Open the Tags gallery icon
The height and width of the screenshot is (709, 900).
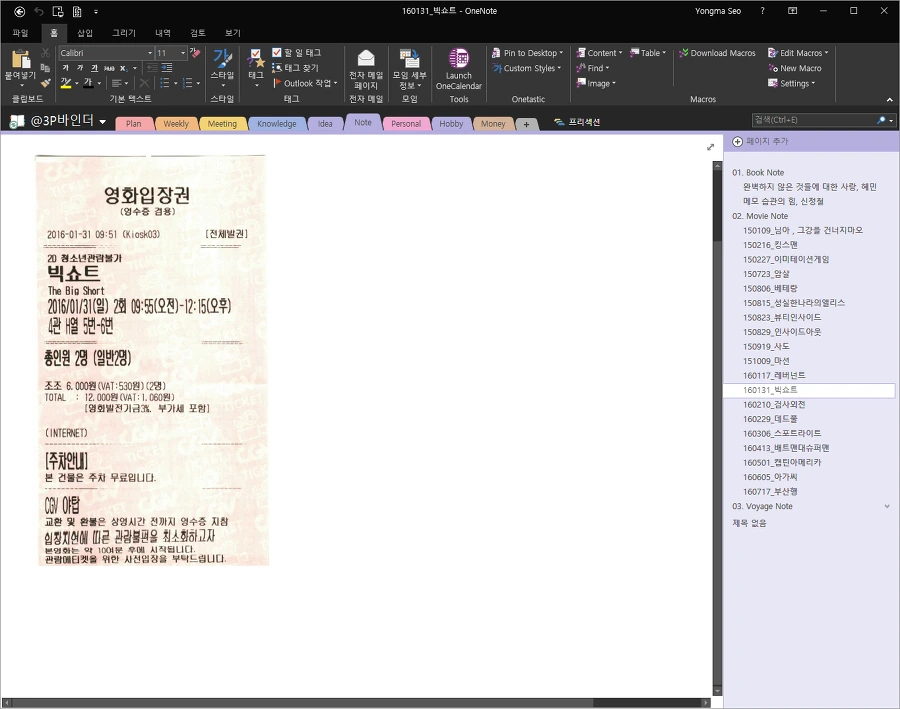(x=255, y=58)
